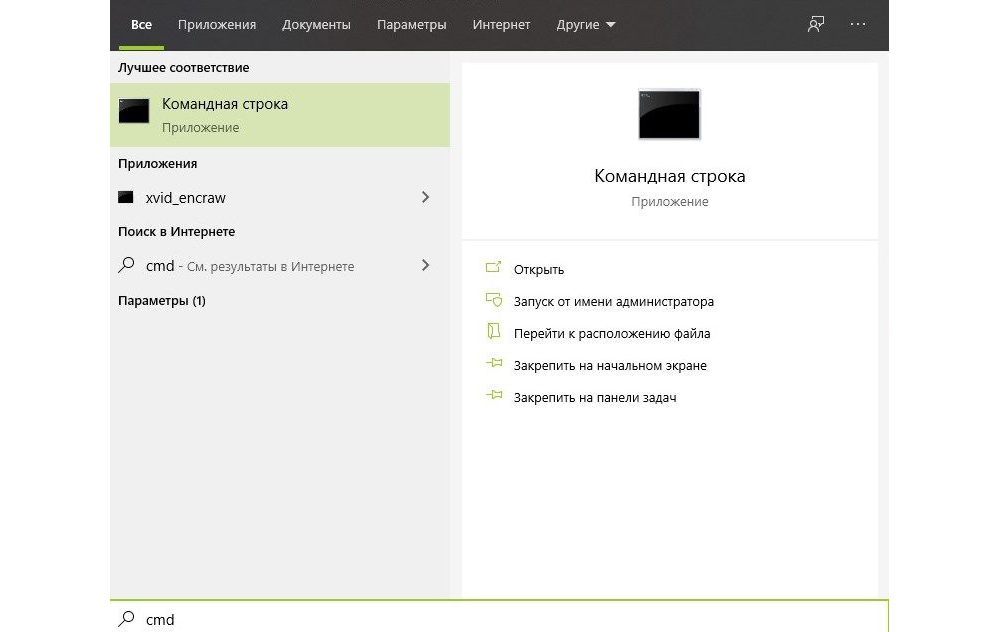Click the pin icon for Закрепить на начальном экране
The image size is (1000, 632).
[493, 365]
